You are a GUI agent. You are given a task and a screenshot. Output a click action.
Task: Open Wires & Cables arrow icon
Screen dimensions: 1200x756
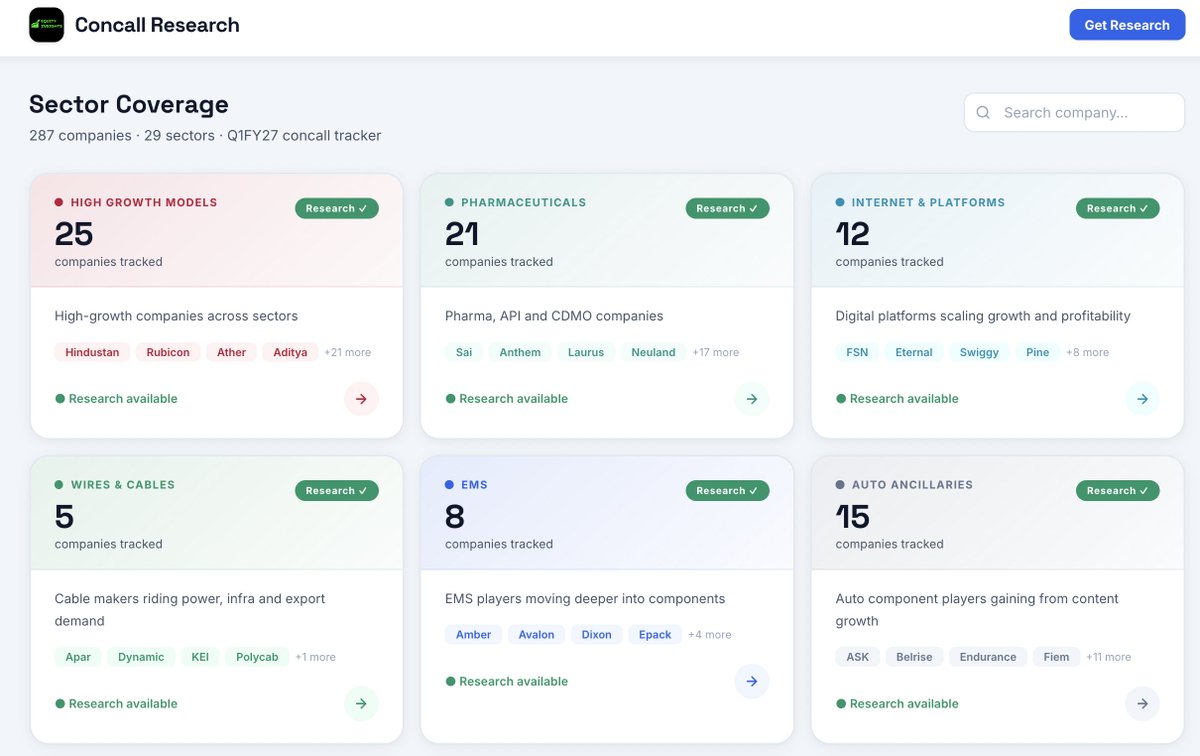[x=361, y=704]
